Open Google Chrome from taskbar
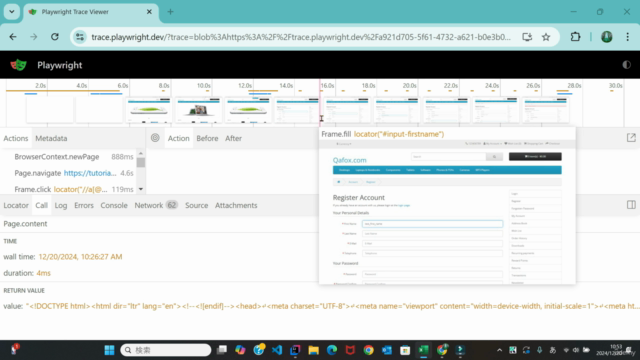The width and height of the screenshot is (640, 360). pos(369,350)
